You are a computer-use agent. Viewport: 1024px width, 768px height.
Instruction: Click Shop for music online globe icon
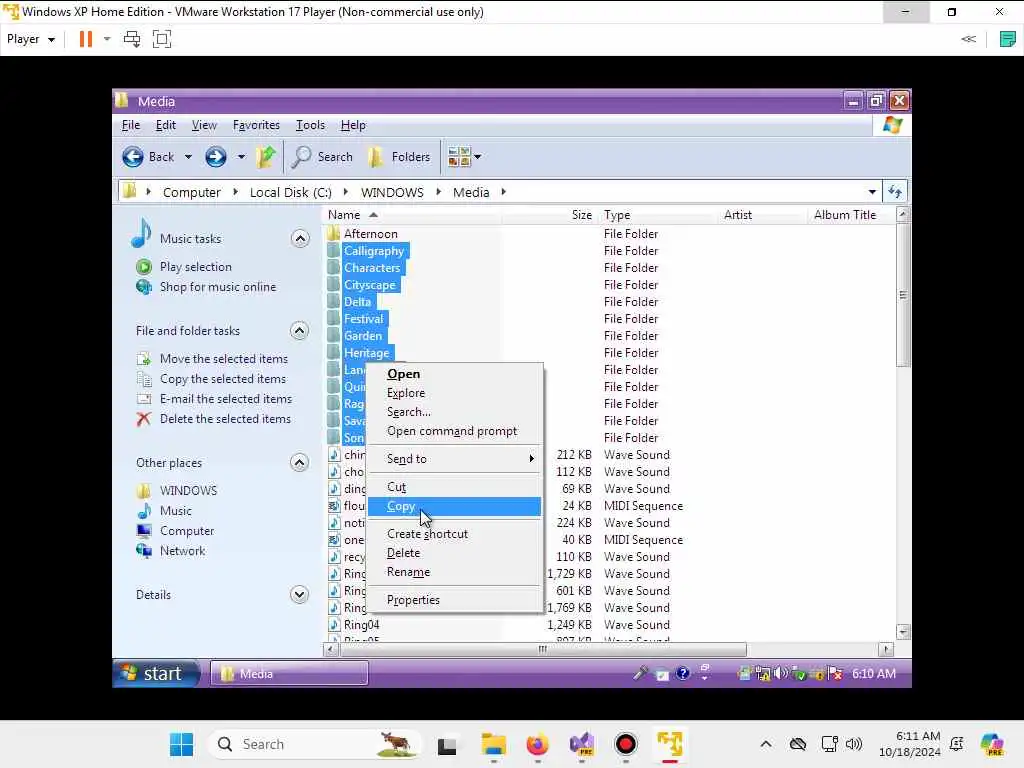tap(144, 287)
